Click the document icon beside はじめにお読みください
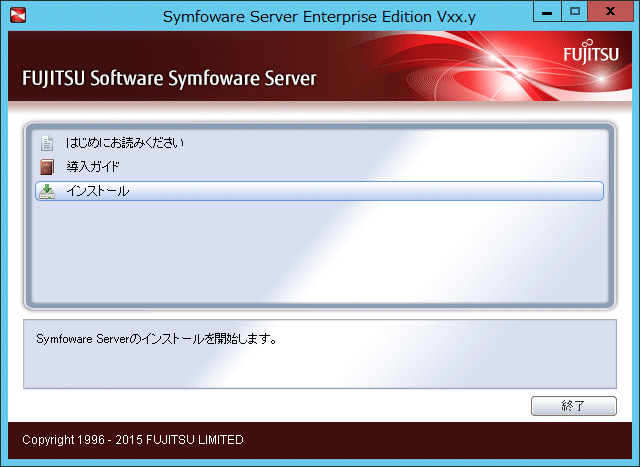The width and height of the screenshot is (640, 467). [x=47, y=143]
